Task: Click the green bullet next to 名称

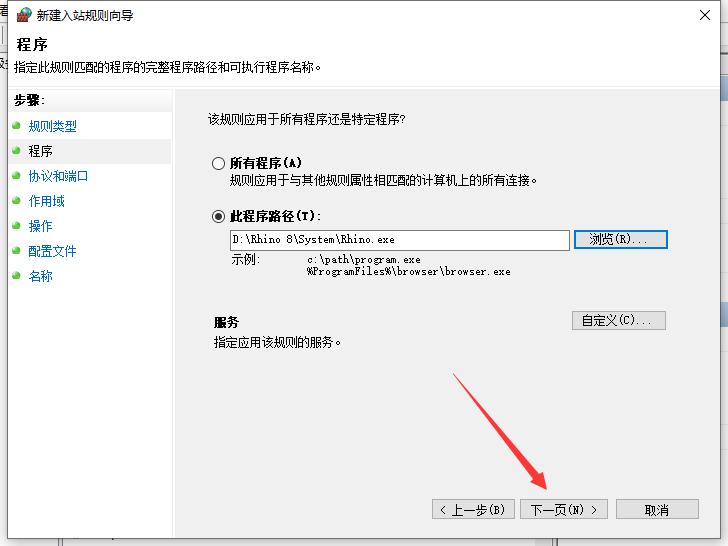Action: coord(15,276)
